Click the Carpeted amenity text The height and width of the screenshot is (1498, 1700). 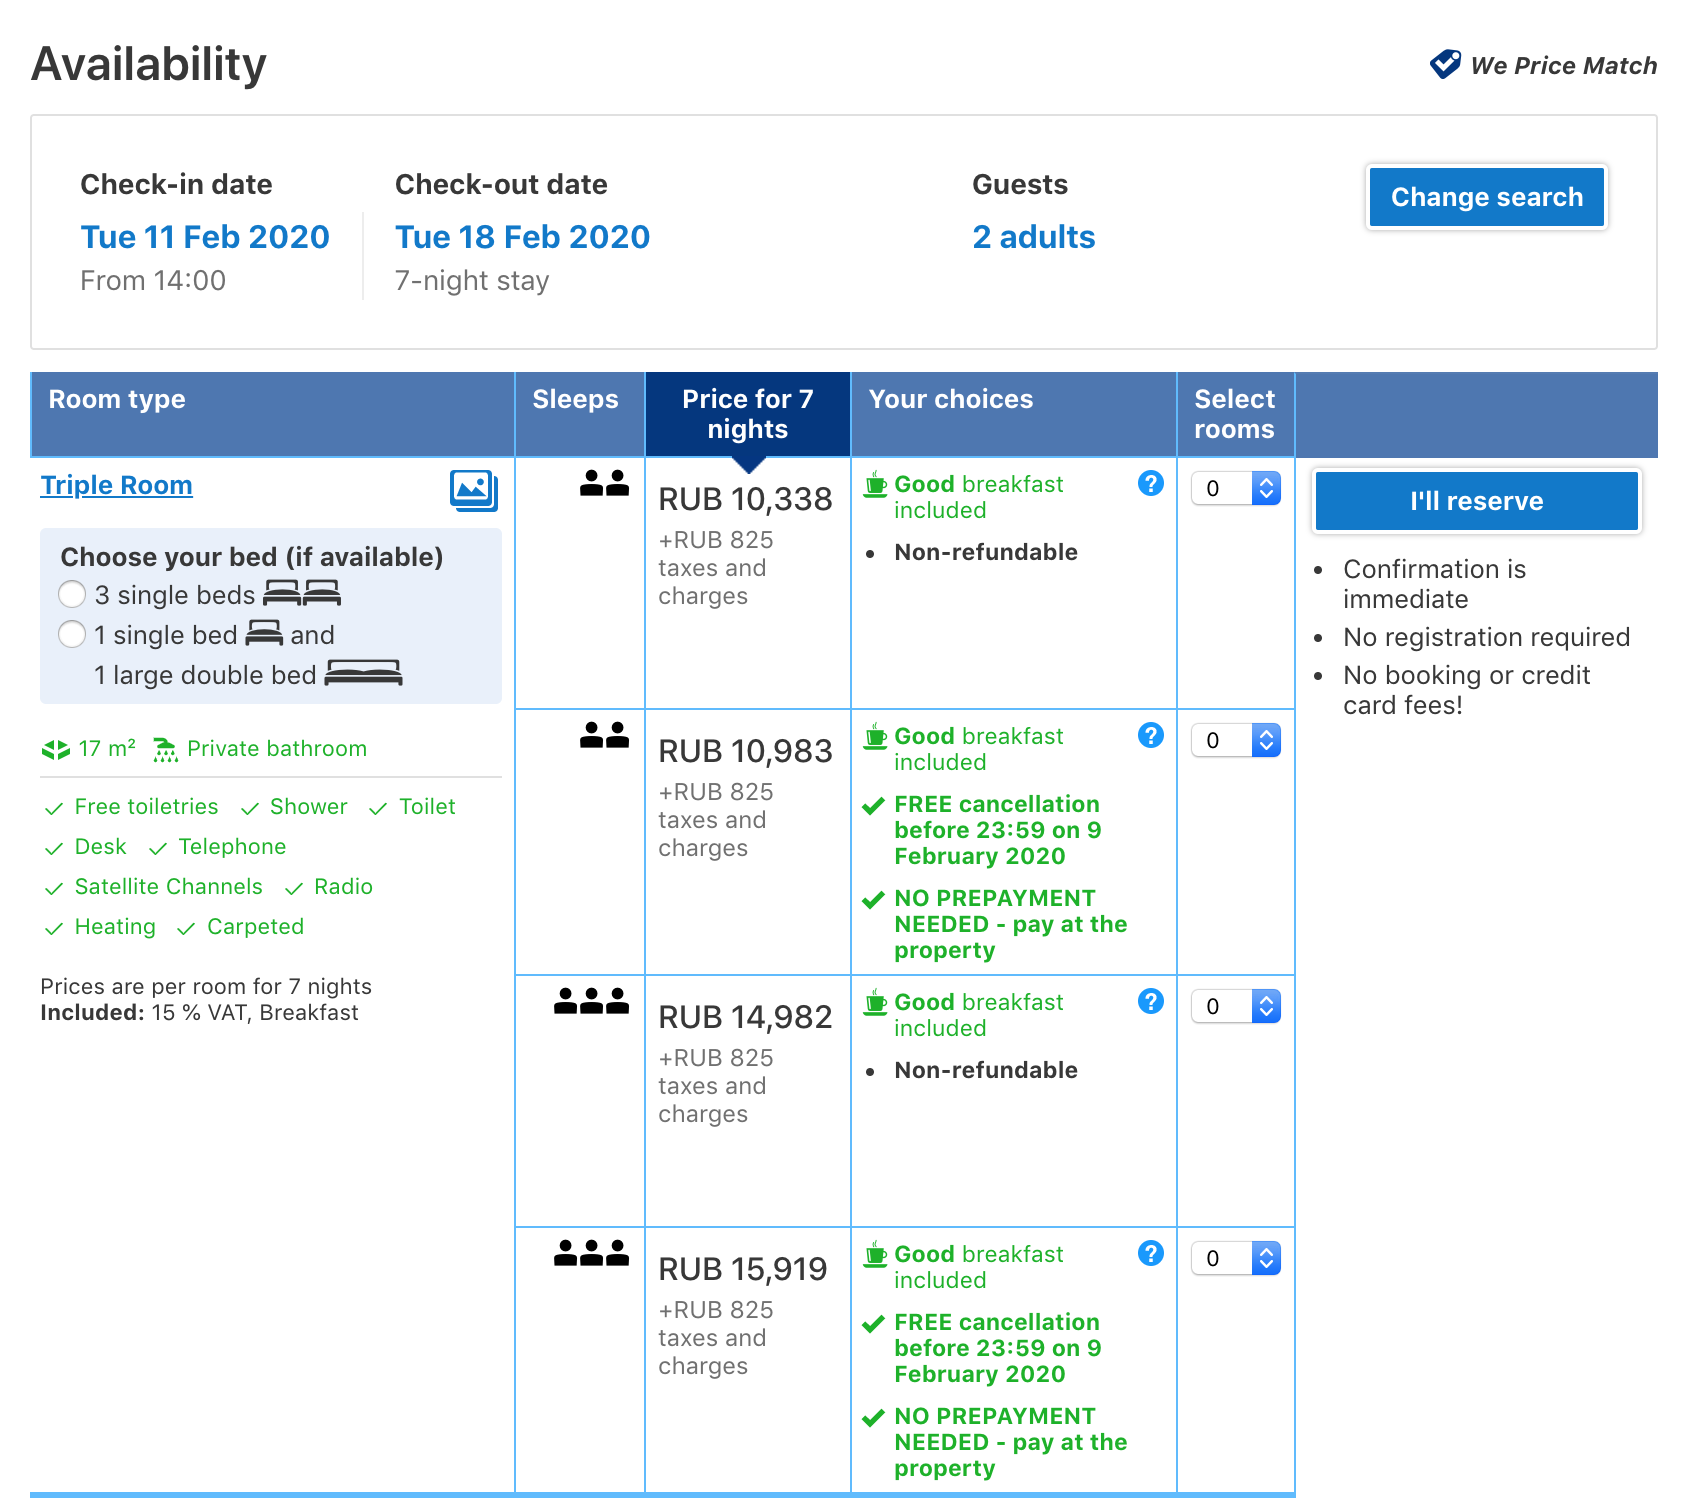[255, 927]
